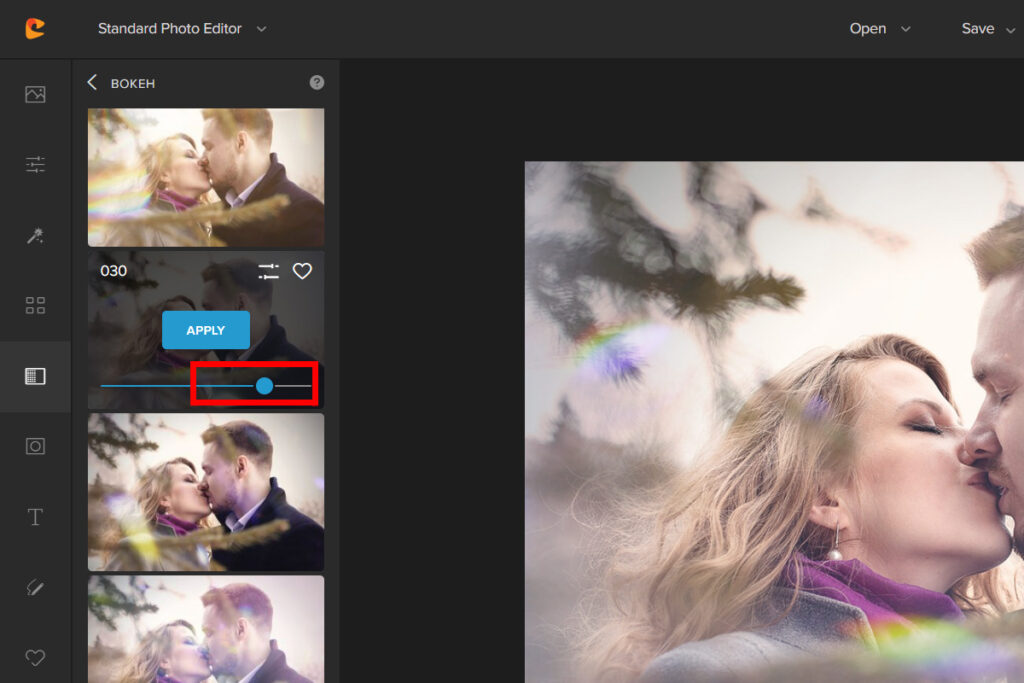The height and width of the screenshot is (683, 1024).
Task: Open the Filters grid icon
Action: coord(35,306)
